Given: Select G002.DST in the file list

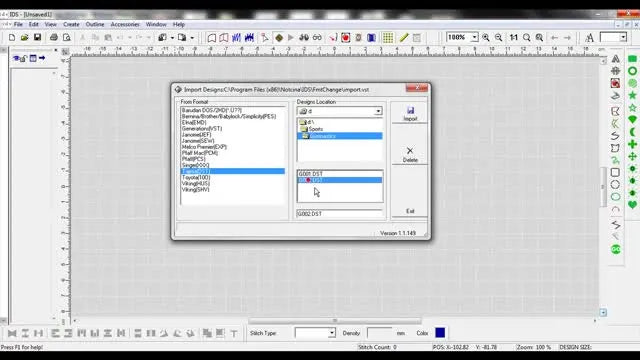Looking at the screenshot, I should point(340,180).
